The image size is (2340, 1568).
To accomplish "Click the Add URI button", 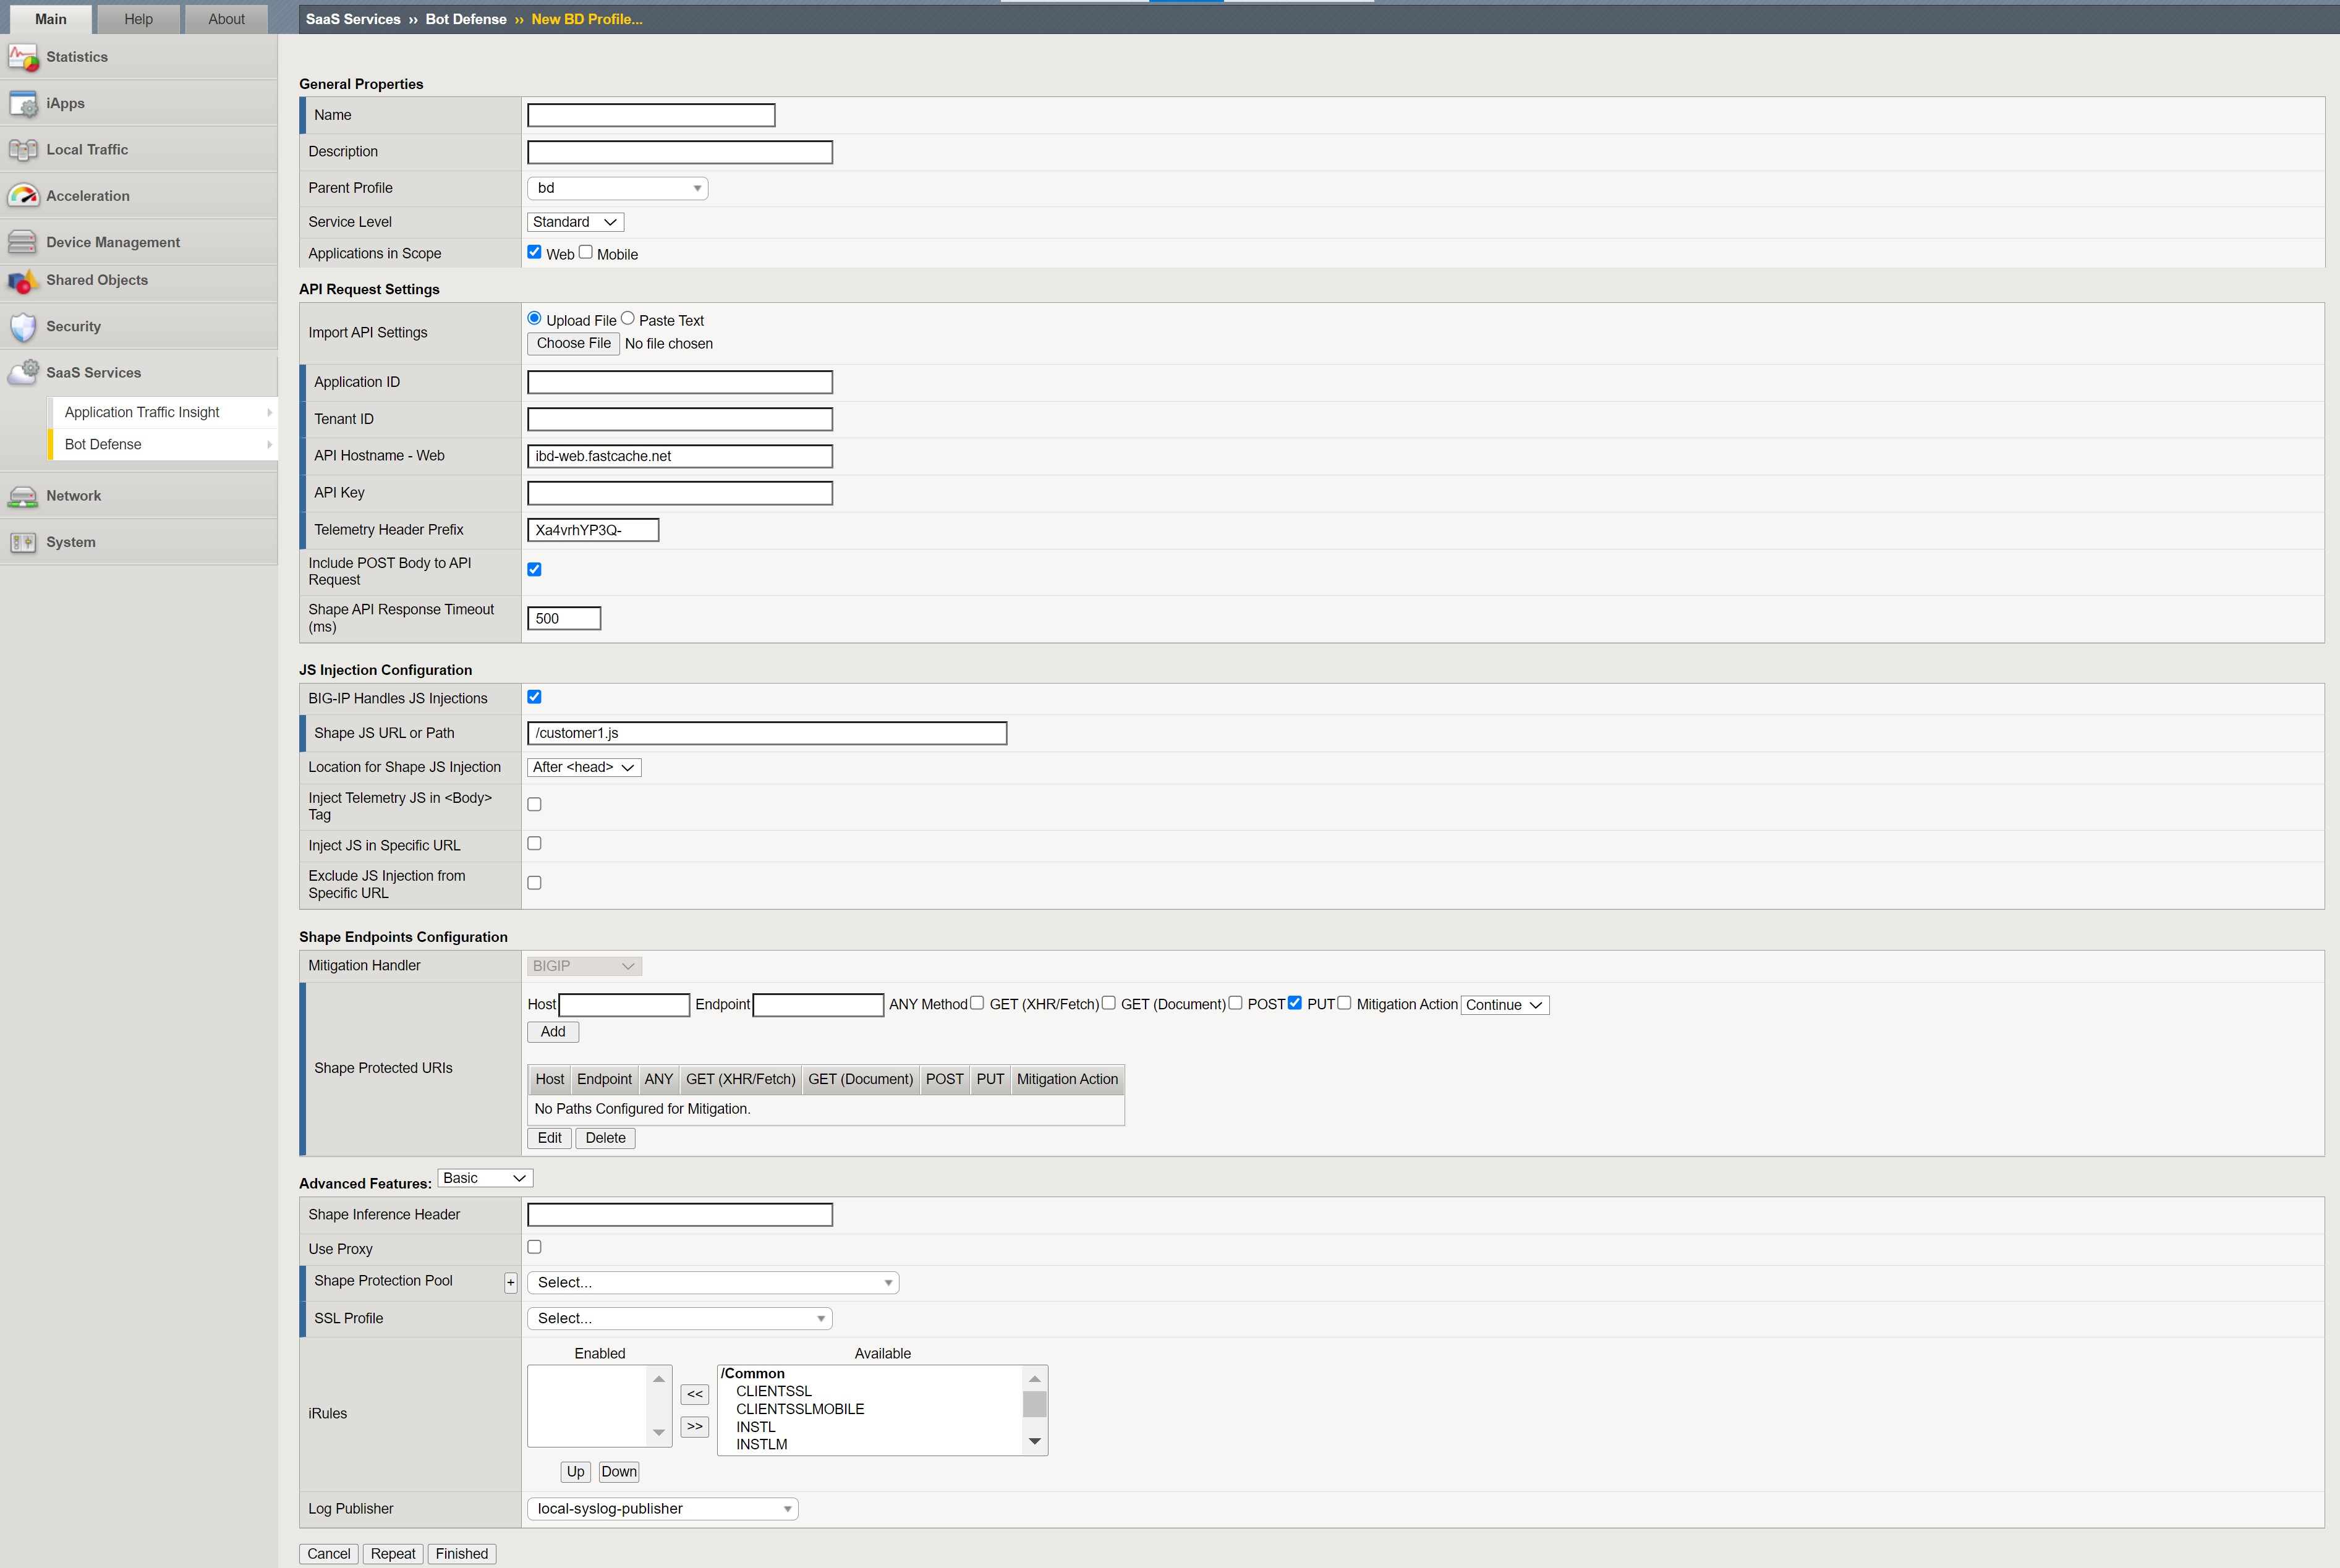I will point(553,1032).
